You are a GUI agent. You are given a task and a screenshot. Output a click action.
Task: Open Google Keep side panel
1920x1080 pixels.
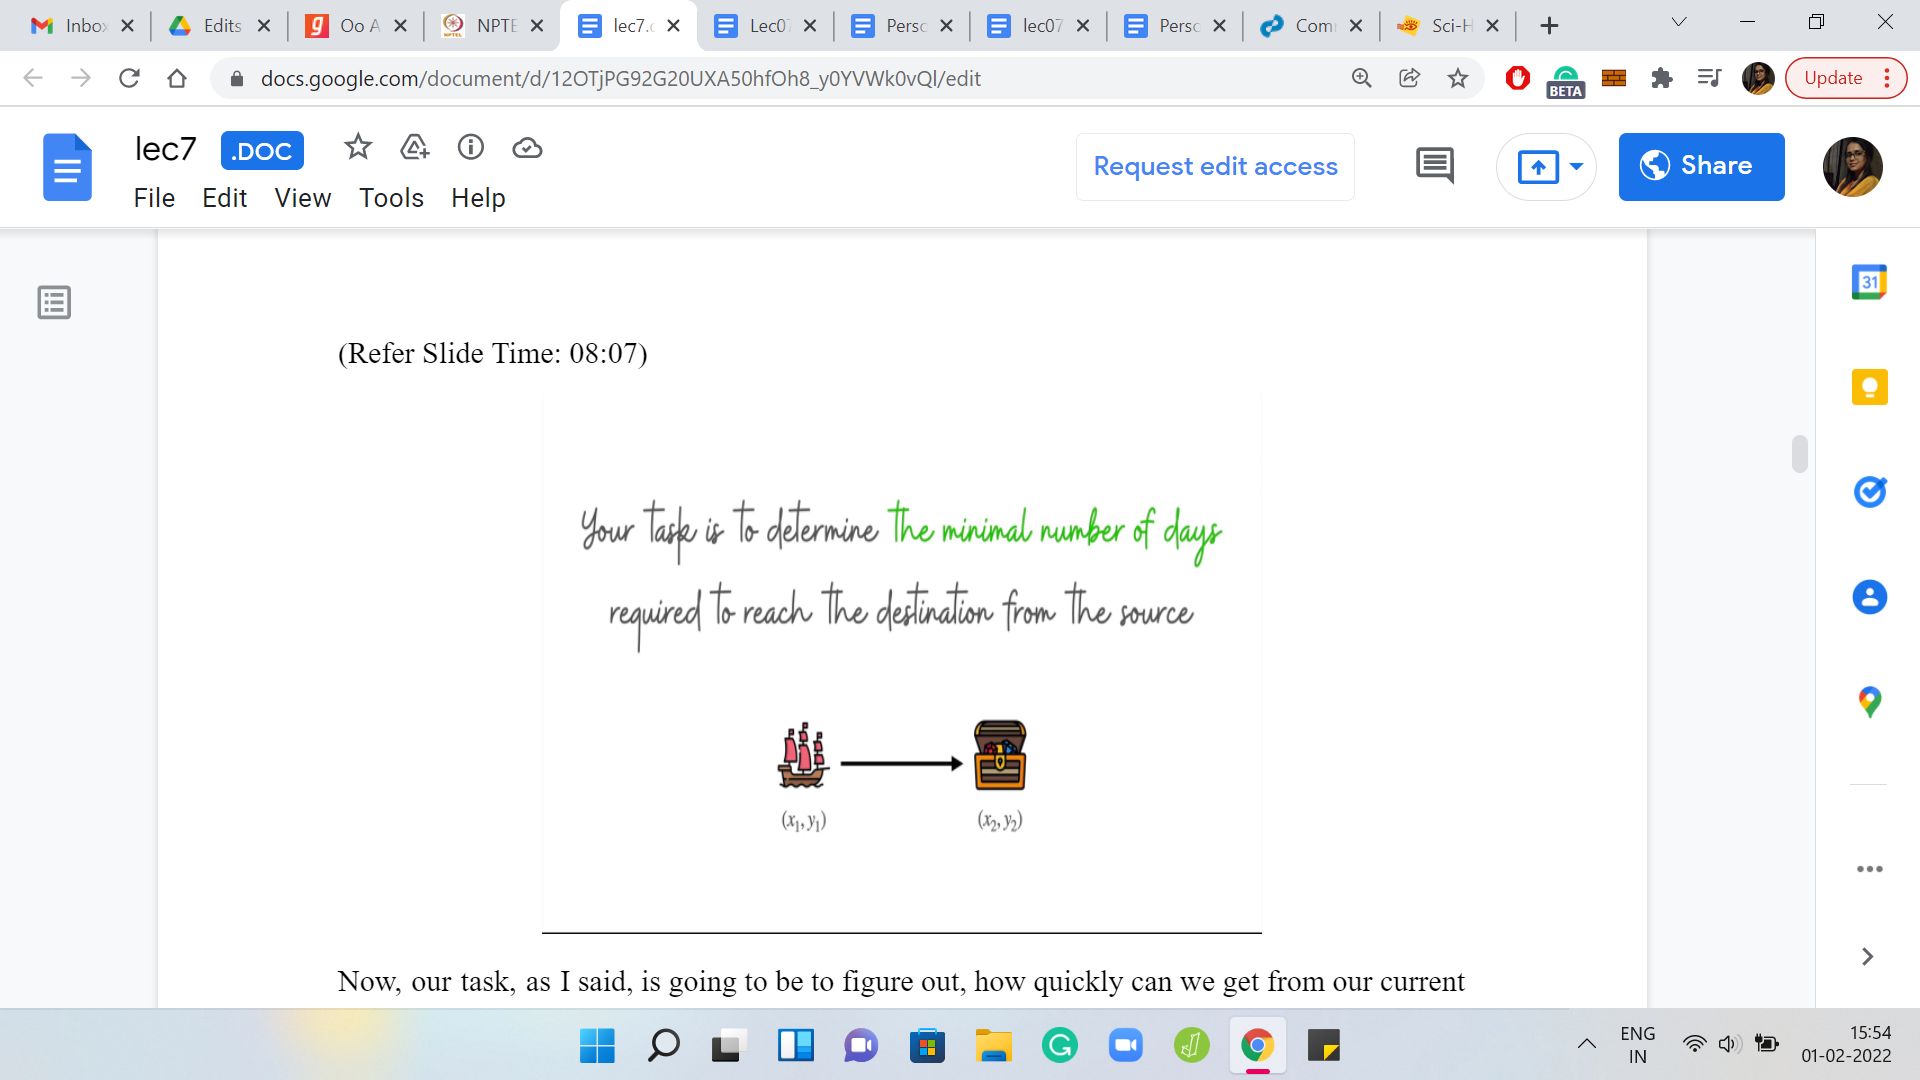1869,387
